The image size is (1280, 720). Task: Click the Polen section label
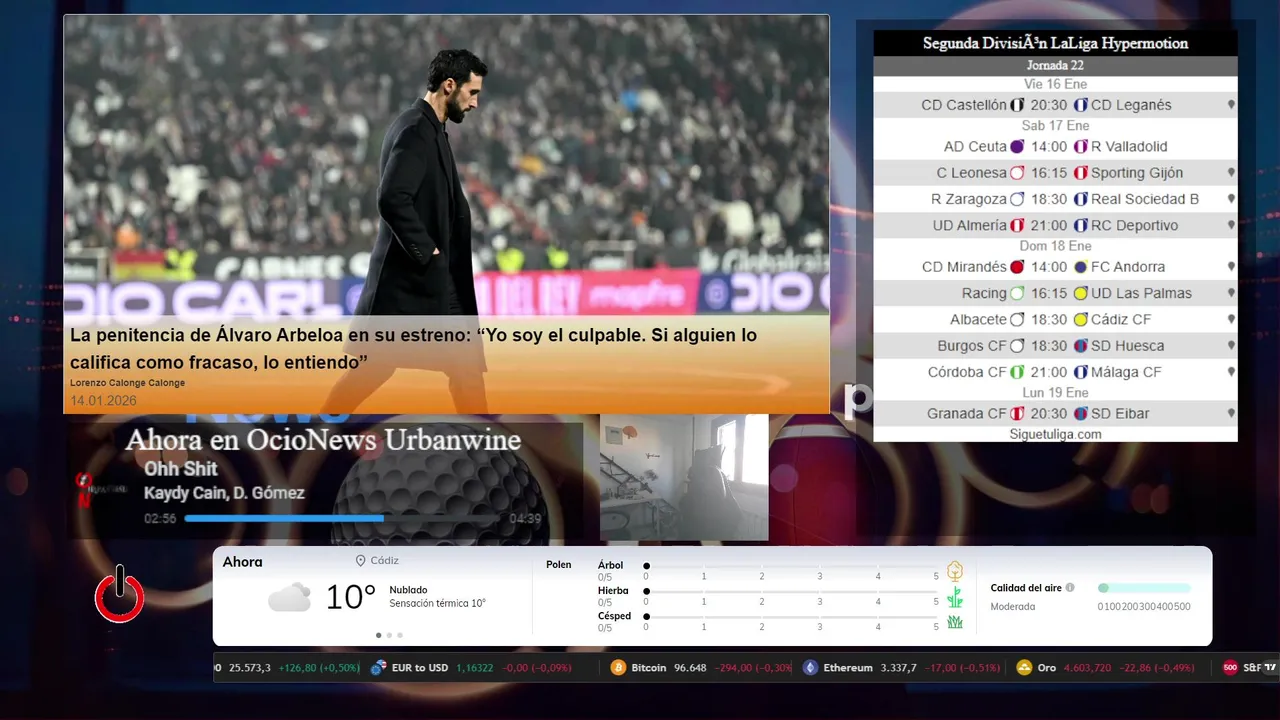pyautogui.click(x=559, y=565)
